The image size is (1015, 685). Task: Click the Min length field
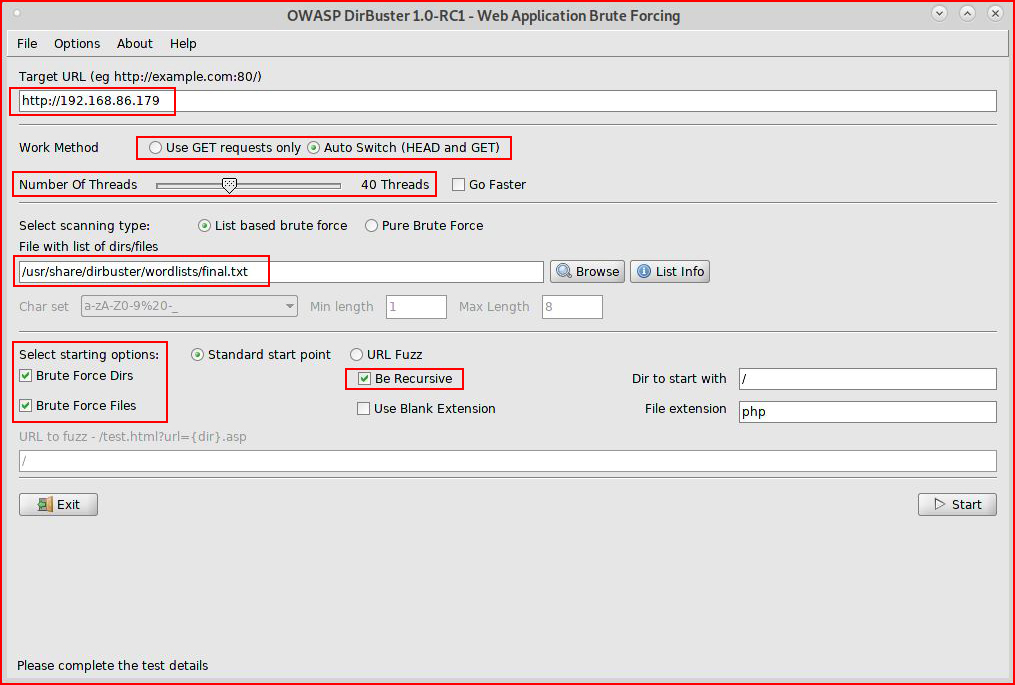416,307
